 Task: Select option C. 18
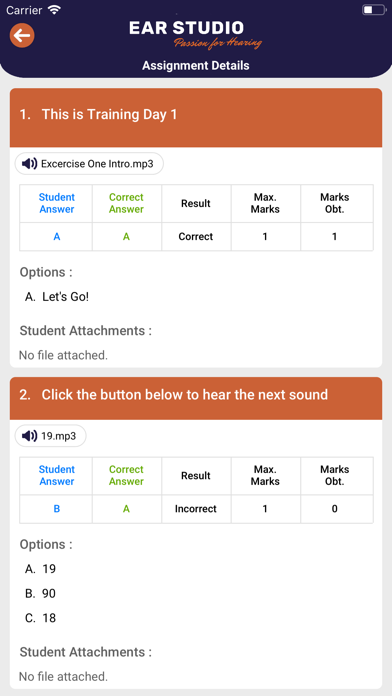[40, 618]
